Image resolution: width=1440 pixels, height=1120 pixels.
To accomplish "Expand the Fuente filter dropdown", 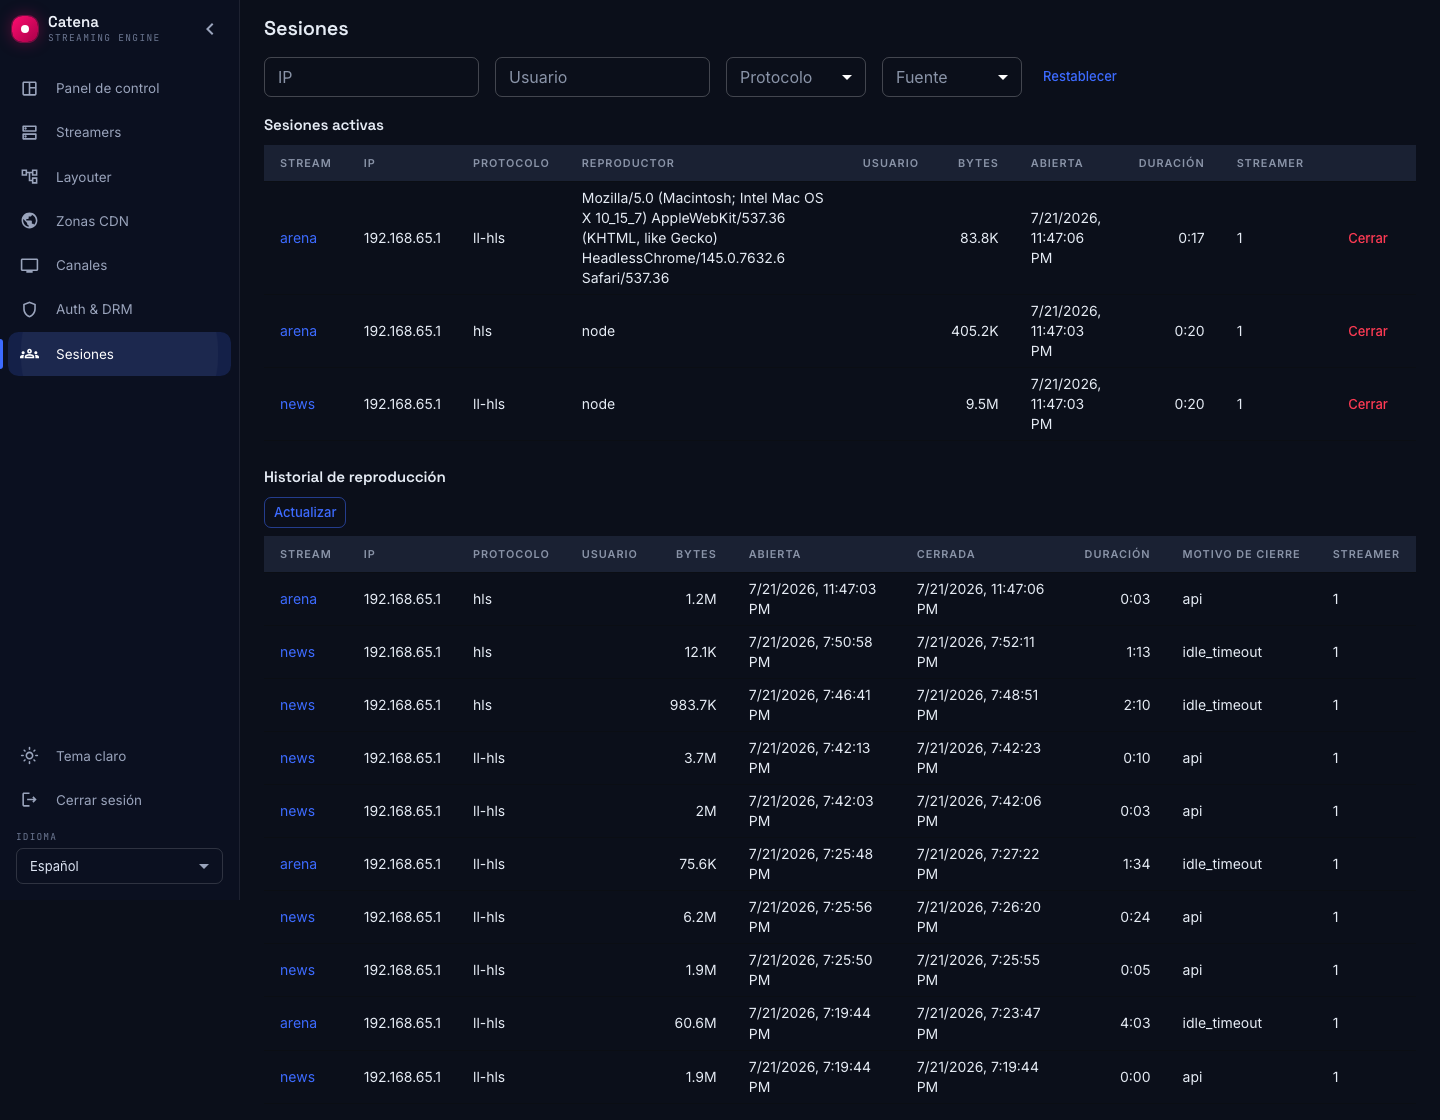I will (x=952, y=77).
